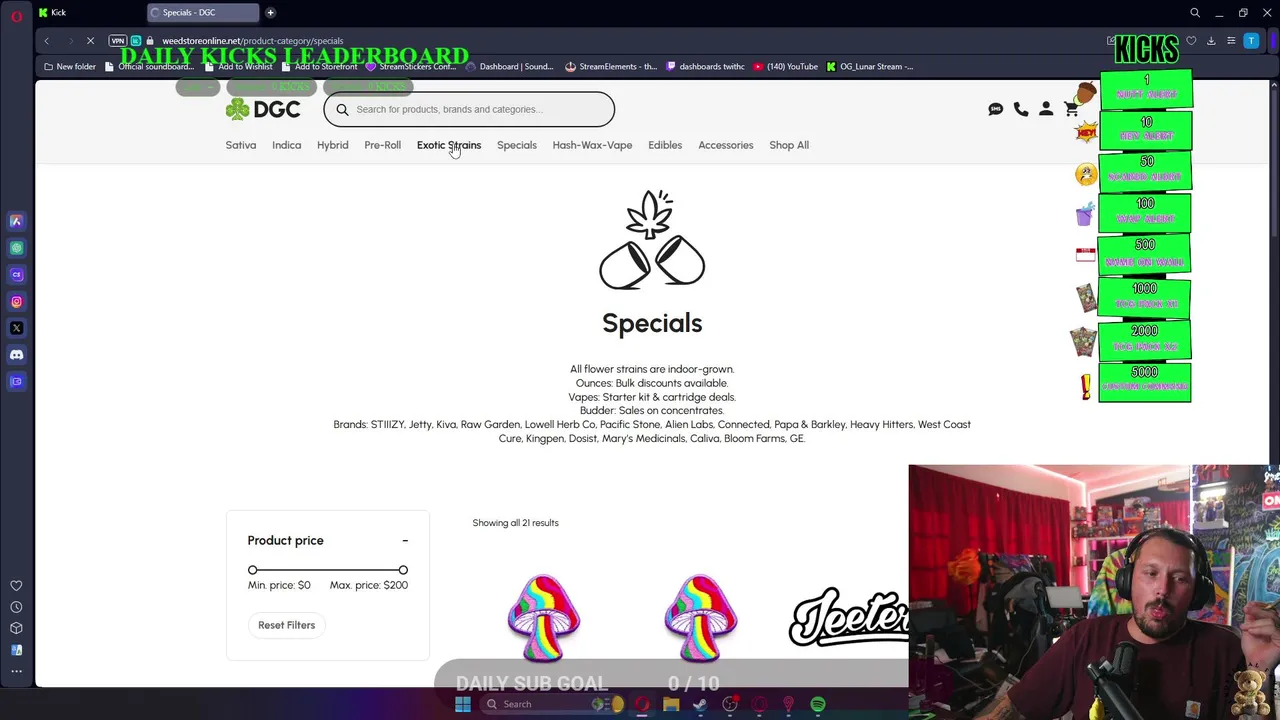Image resolution: width=1280 pixels, height=720 pixels.
Task: Open StreamStickers Conf bookmark
Action: 411,66
